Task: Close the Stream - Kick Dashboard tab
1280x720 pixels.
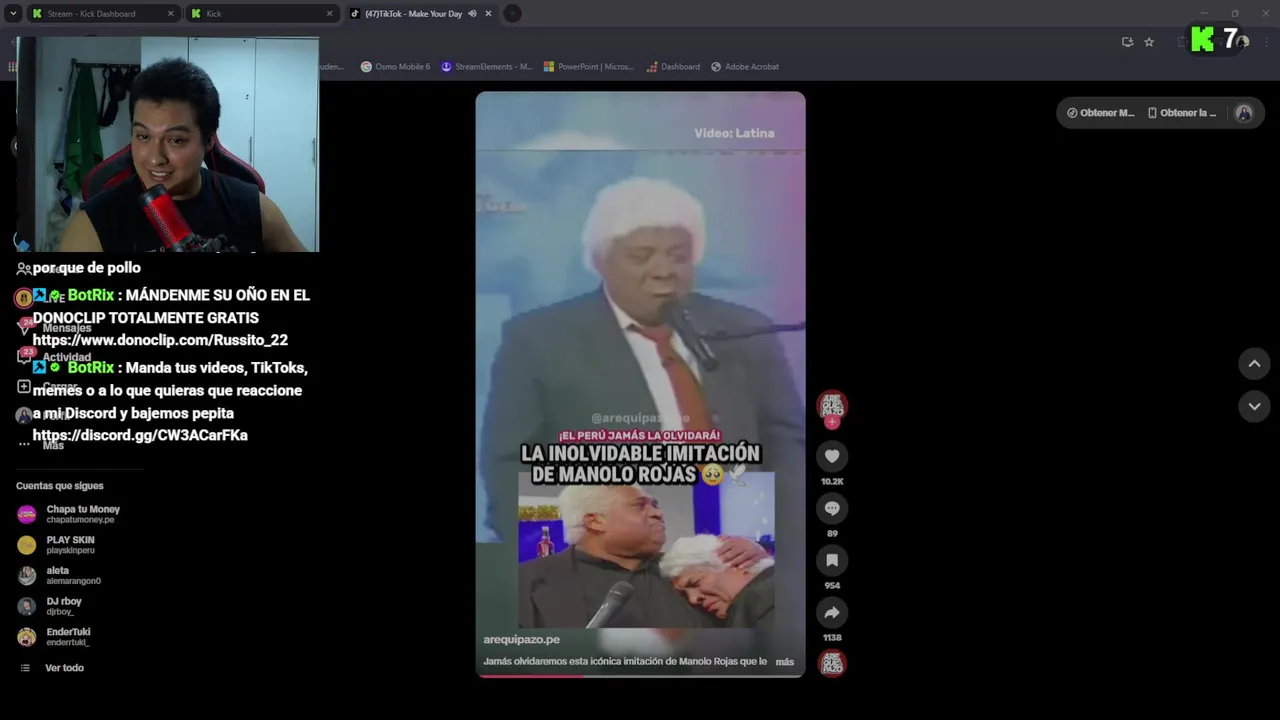Action: coord(170,14)
